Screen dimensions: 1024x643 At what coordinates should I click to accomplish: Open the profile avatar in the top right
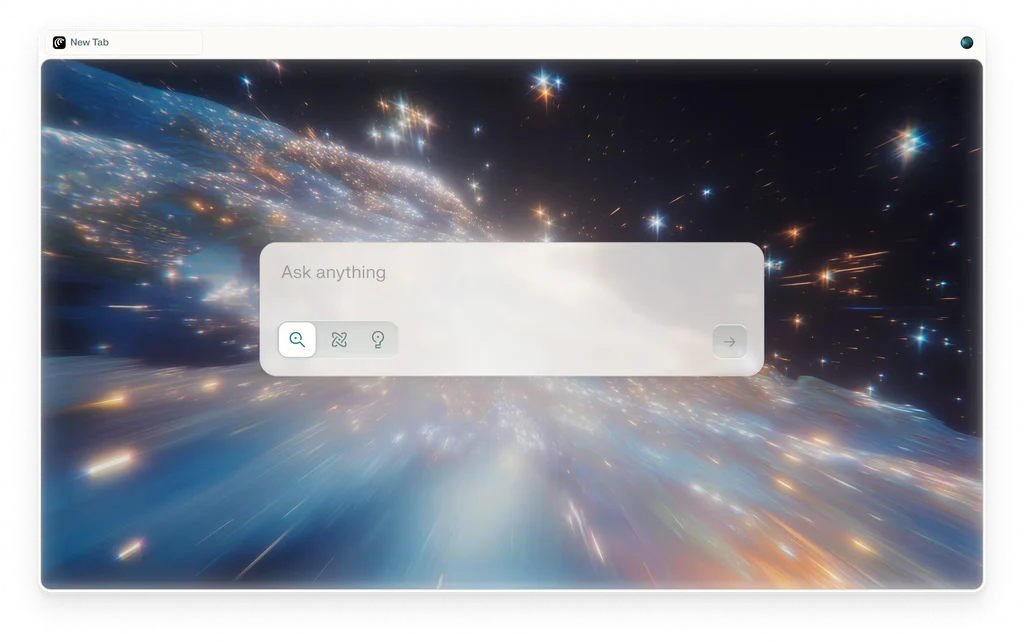(x=967, y=42)
